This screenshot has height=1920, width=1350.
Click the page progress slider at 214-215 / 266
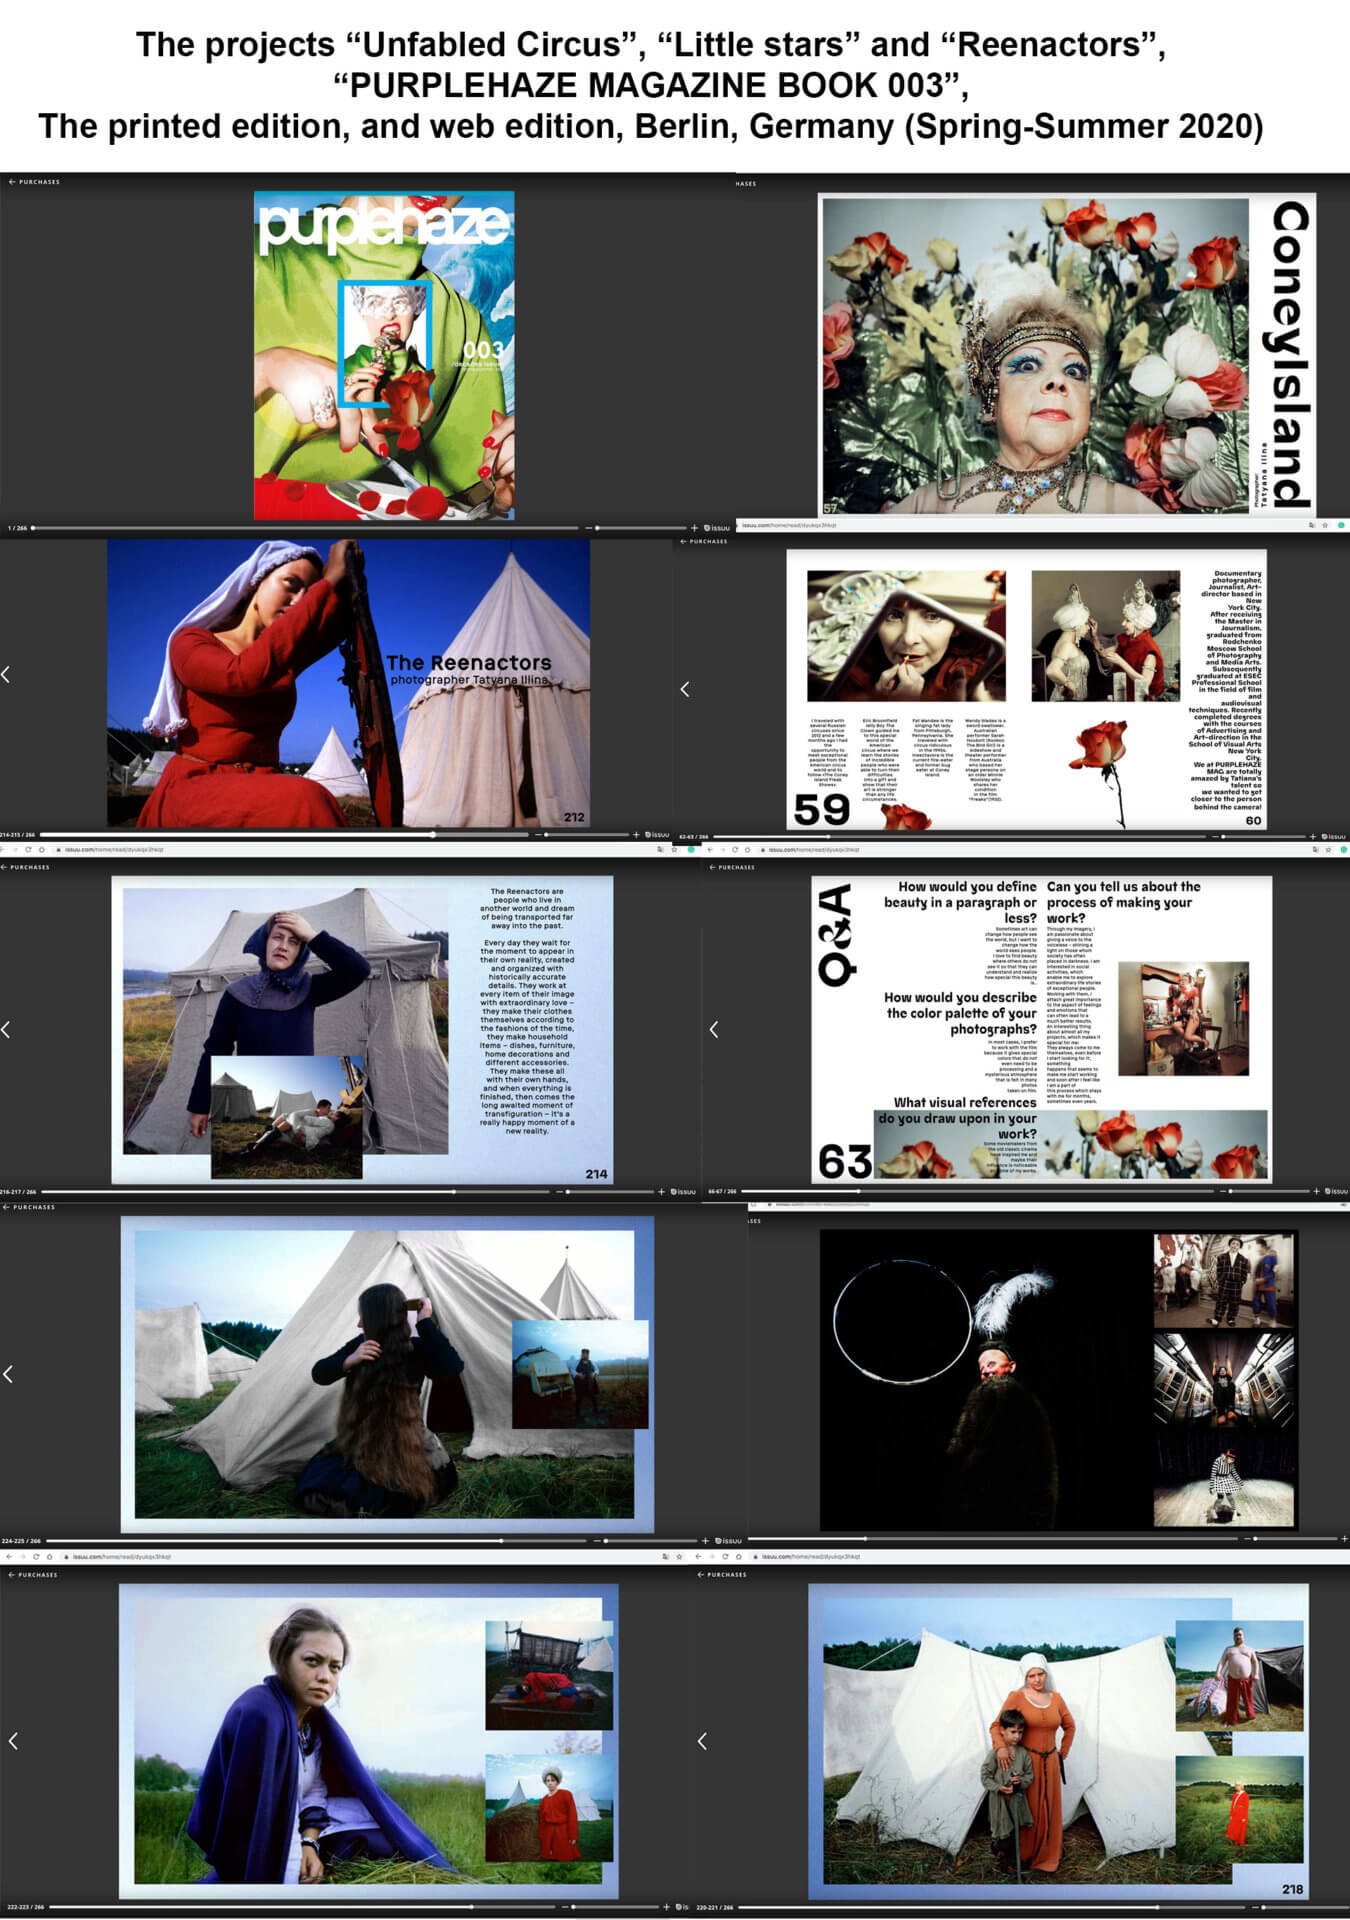(x=284, y=834)
